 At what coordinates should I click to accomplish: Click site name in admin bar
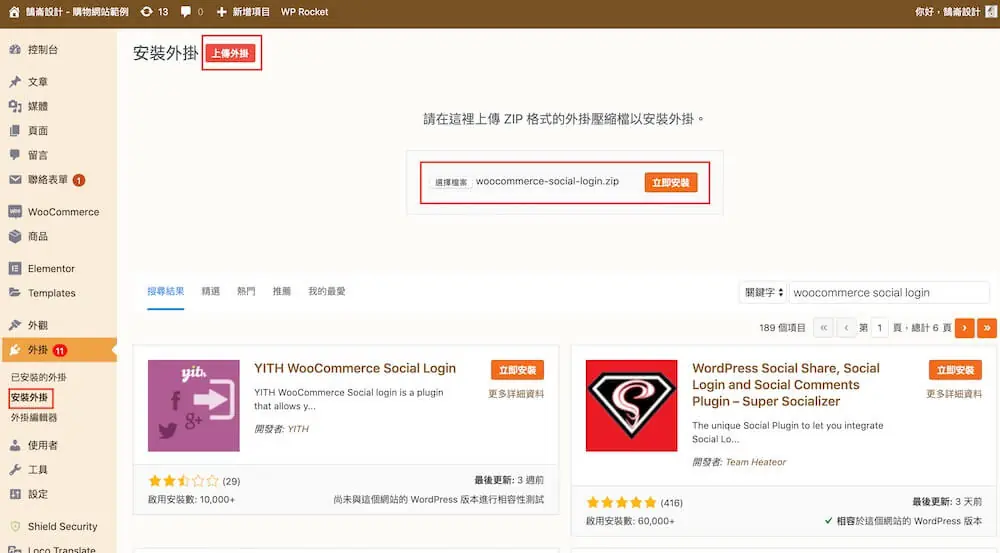point(77,11)
